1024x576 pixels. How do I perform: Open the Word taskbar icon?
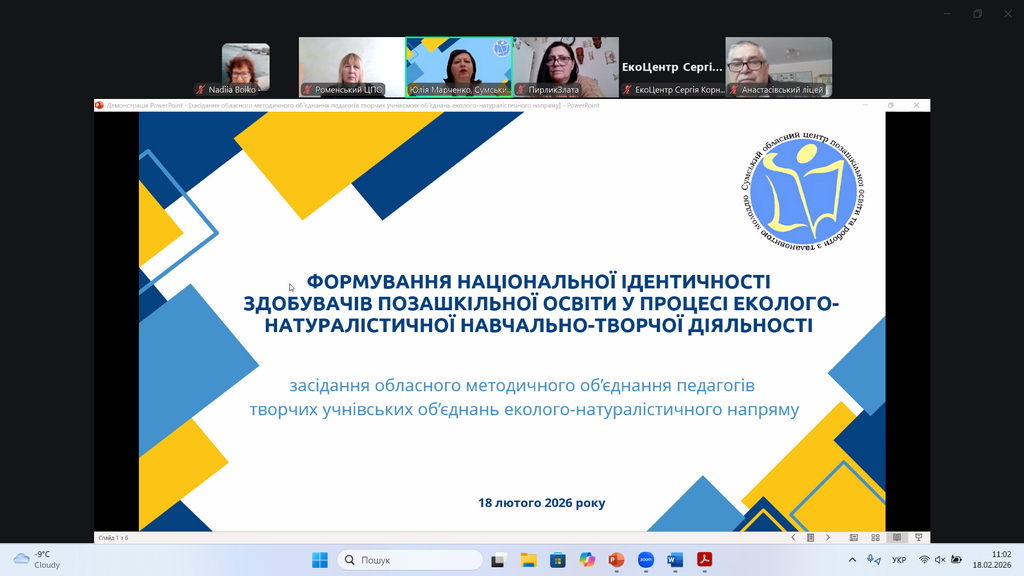(675, 560)
